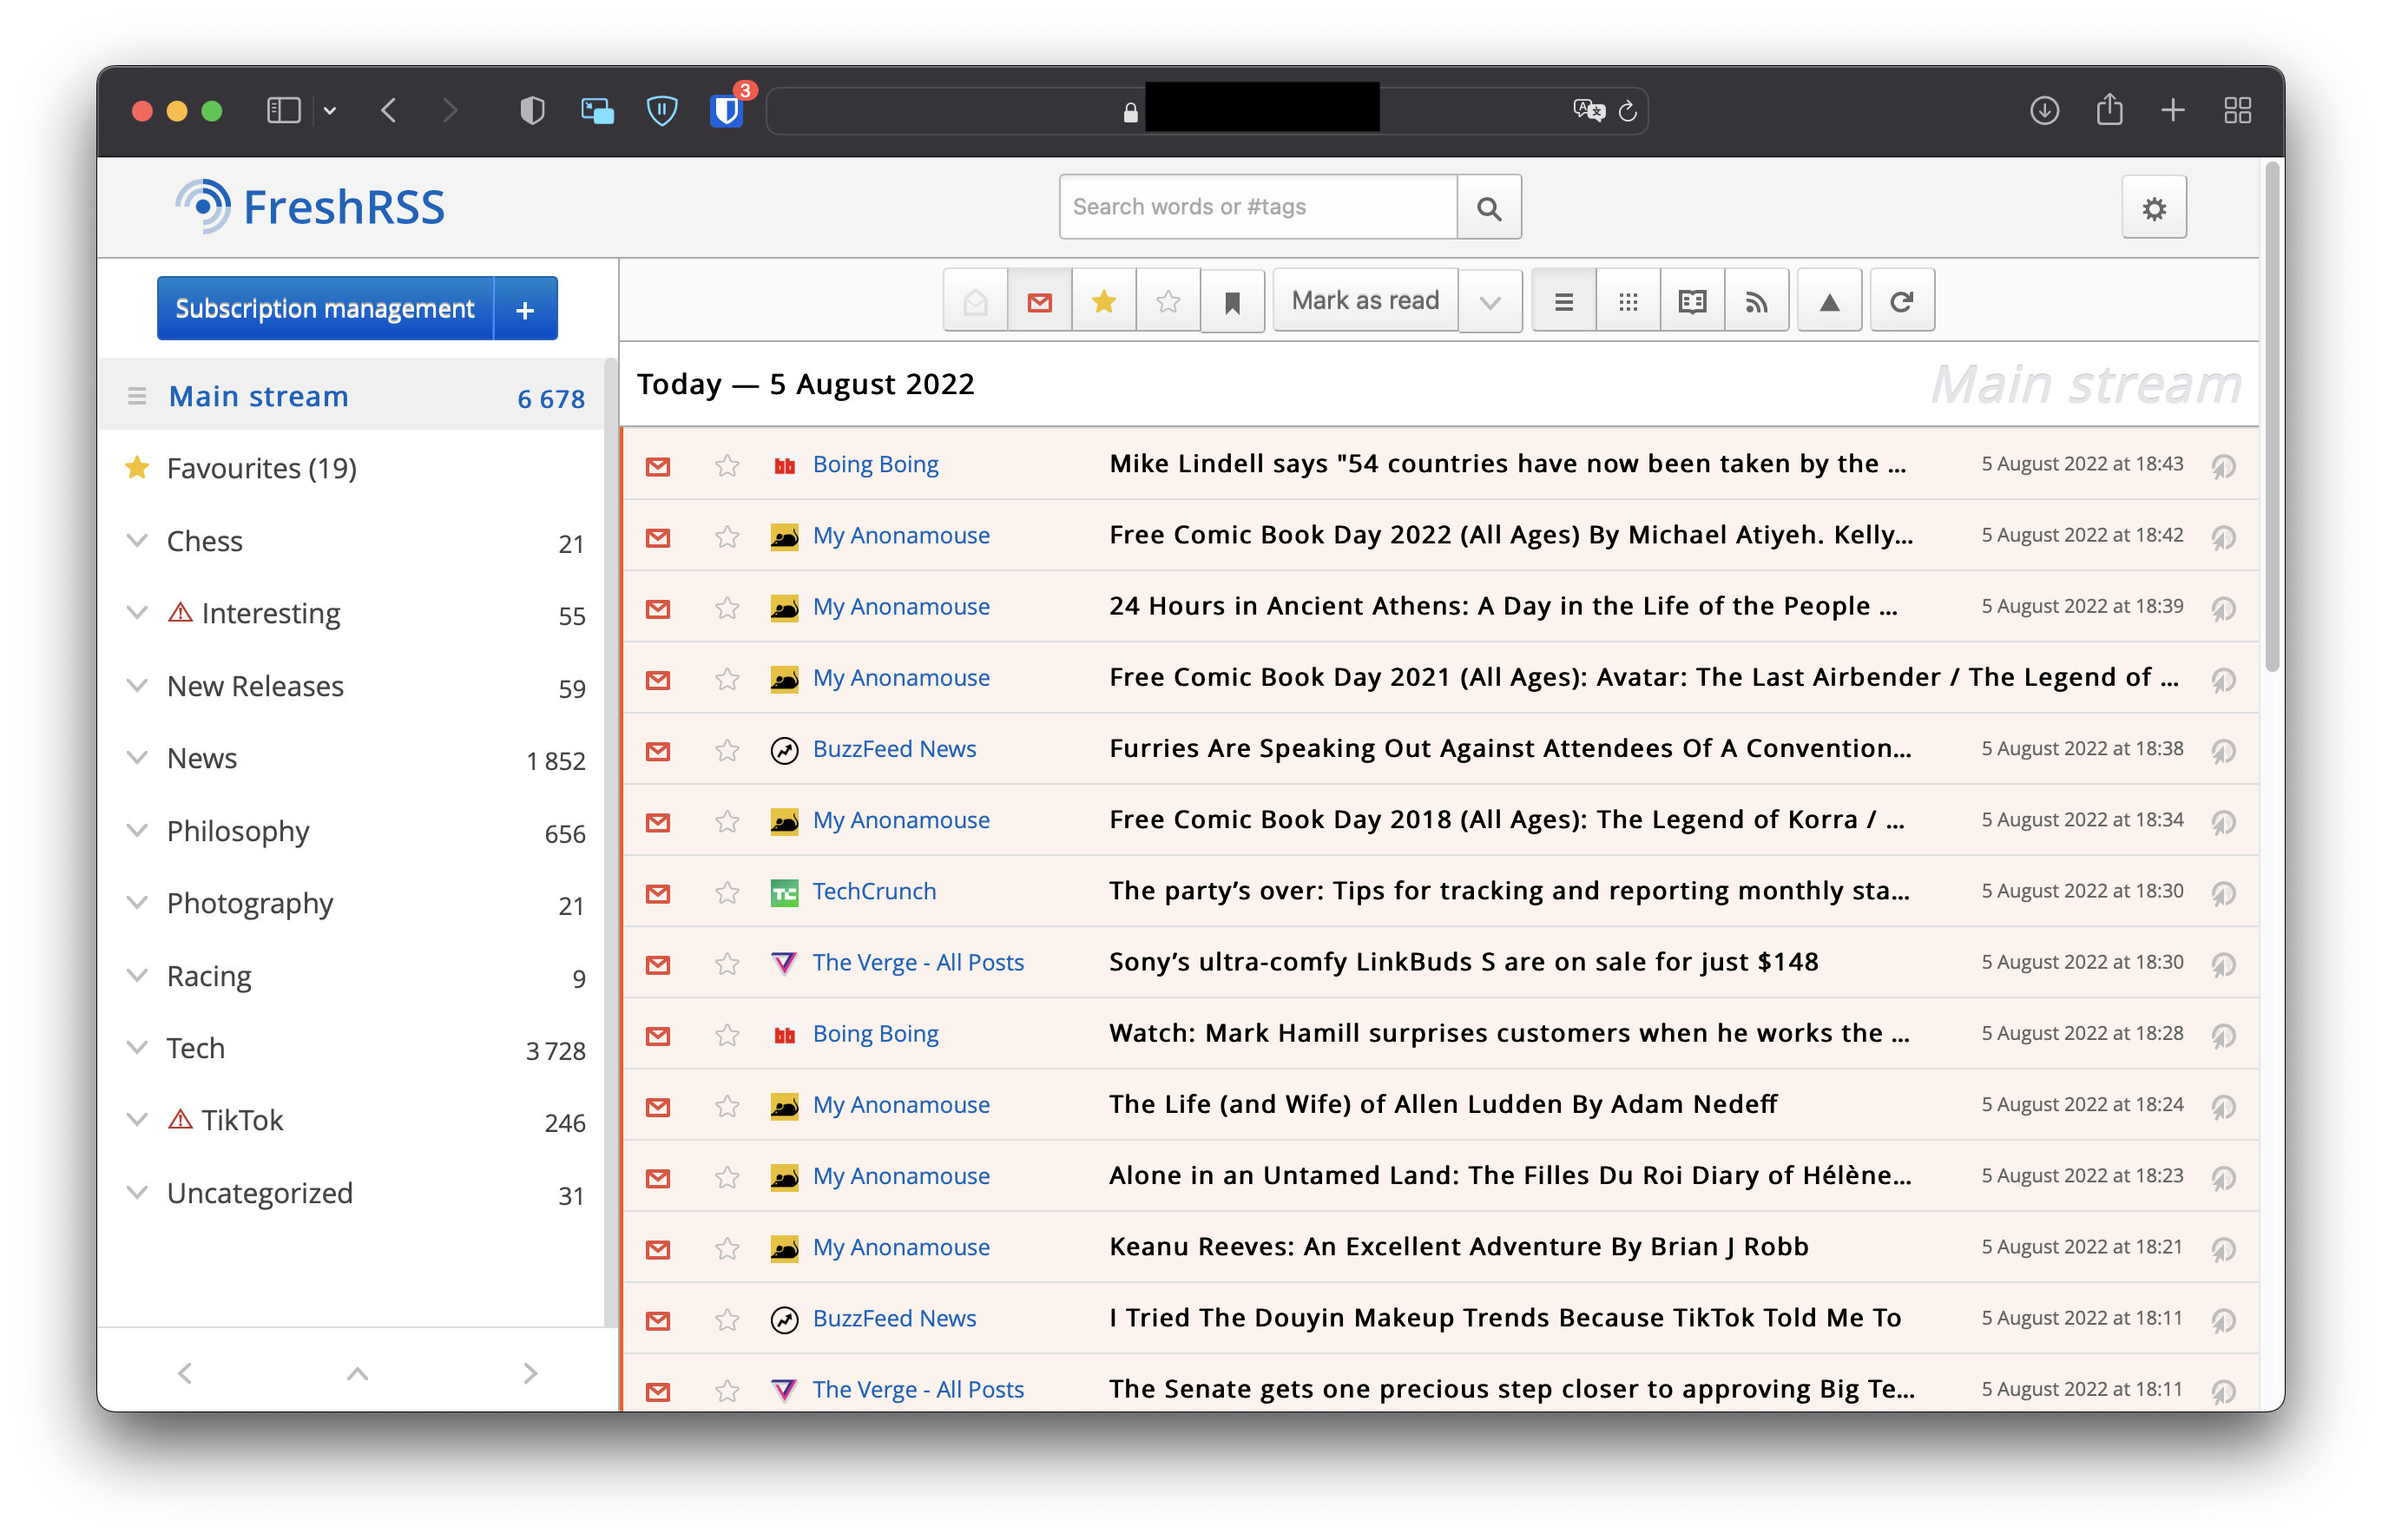Click Safari share button

click(x=2109, y=109)
